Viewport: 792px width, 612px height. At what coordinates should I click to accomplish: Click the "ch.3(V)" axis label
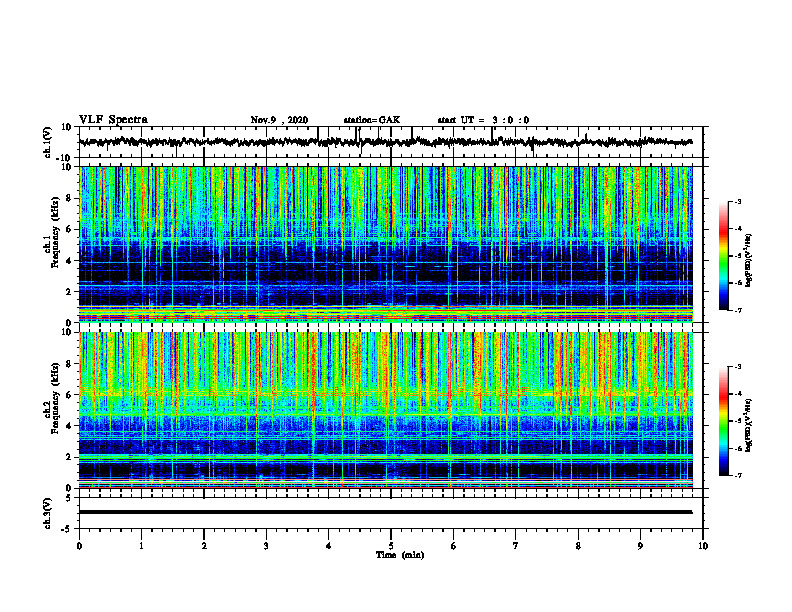pyautogui.click(x=48, y=513)
